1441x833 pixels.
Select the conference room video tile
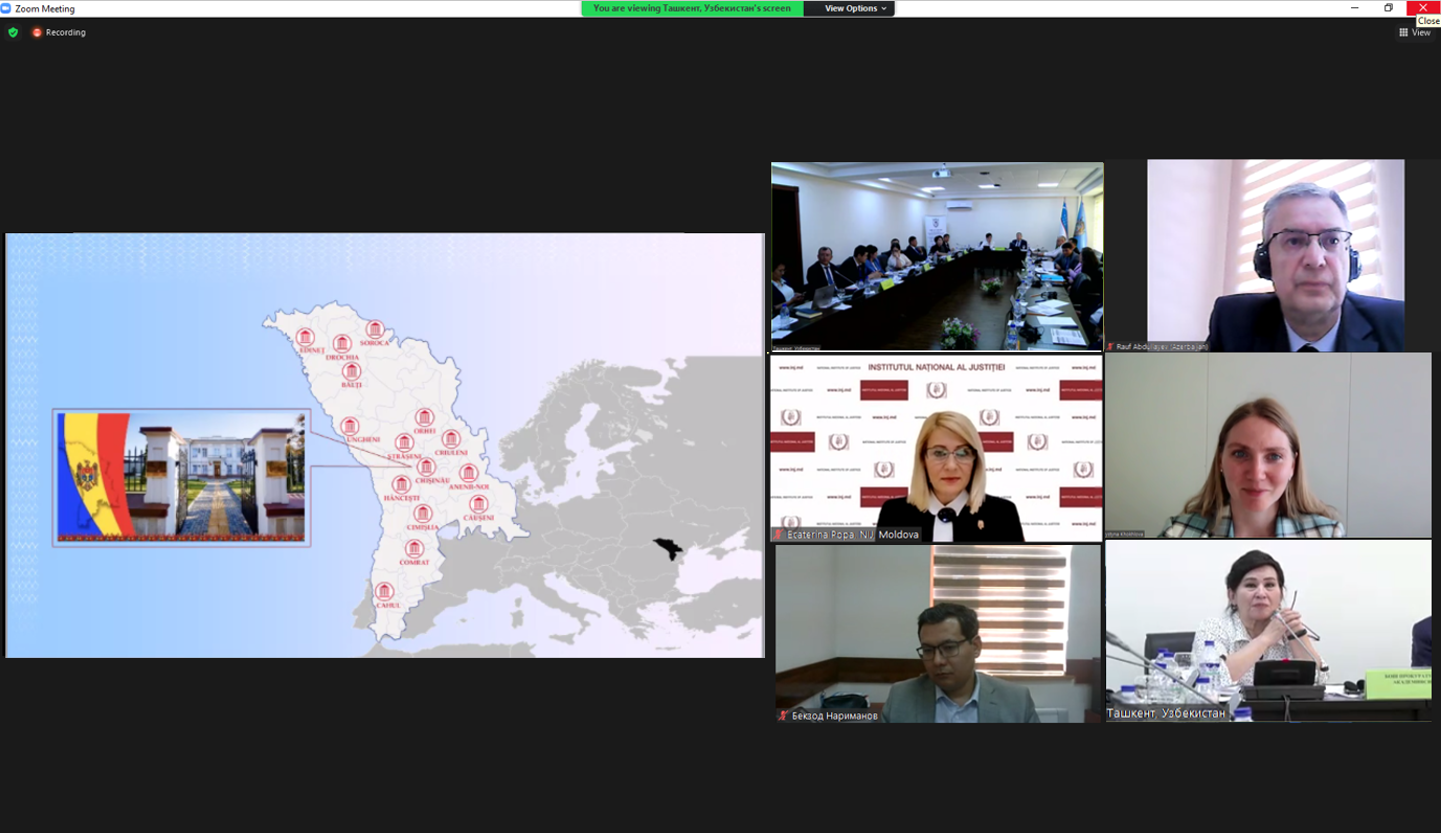tap(937, 255)
